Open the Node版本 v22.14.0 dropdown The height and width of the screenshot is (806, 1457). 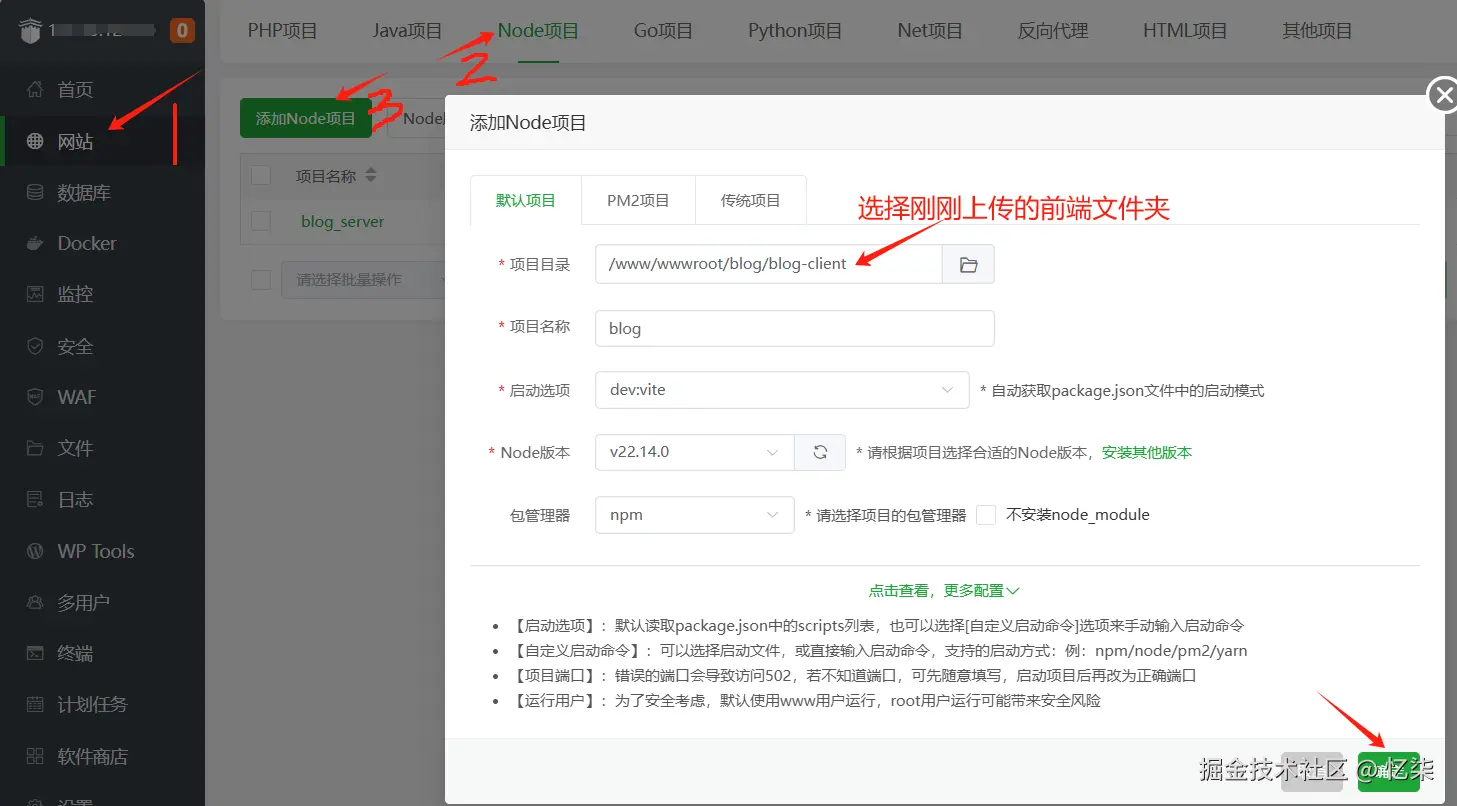[x=694, y=452]
